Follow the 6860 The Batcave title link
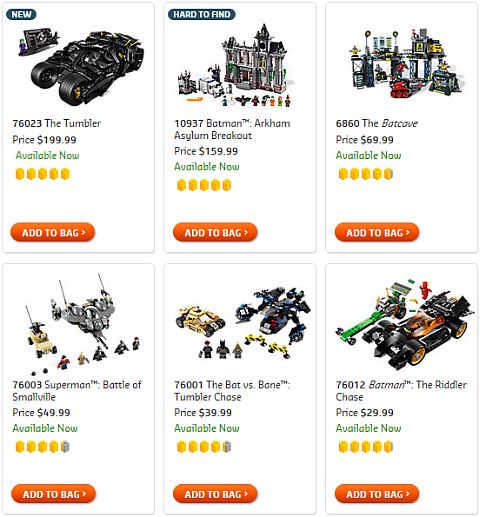Screen dimensions: 480x517 coord(377,123)
